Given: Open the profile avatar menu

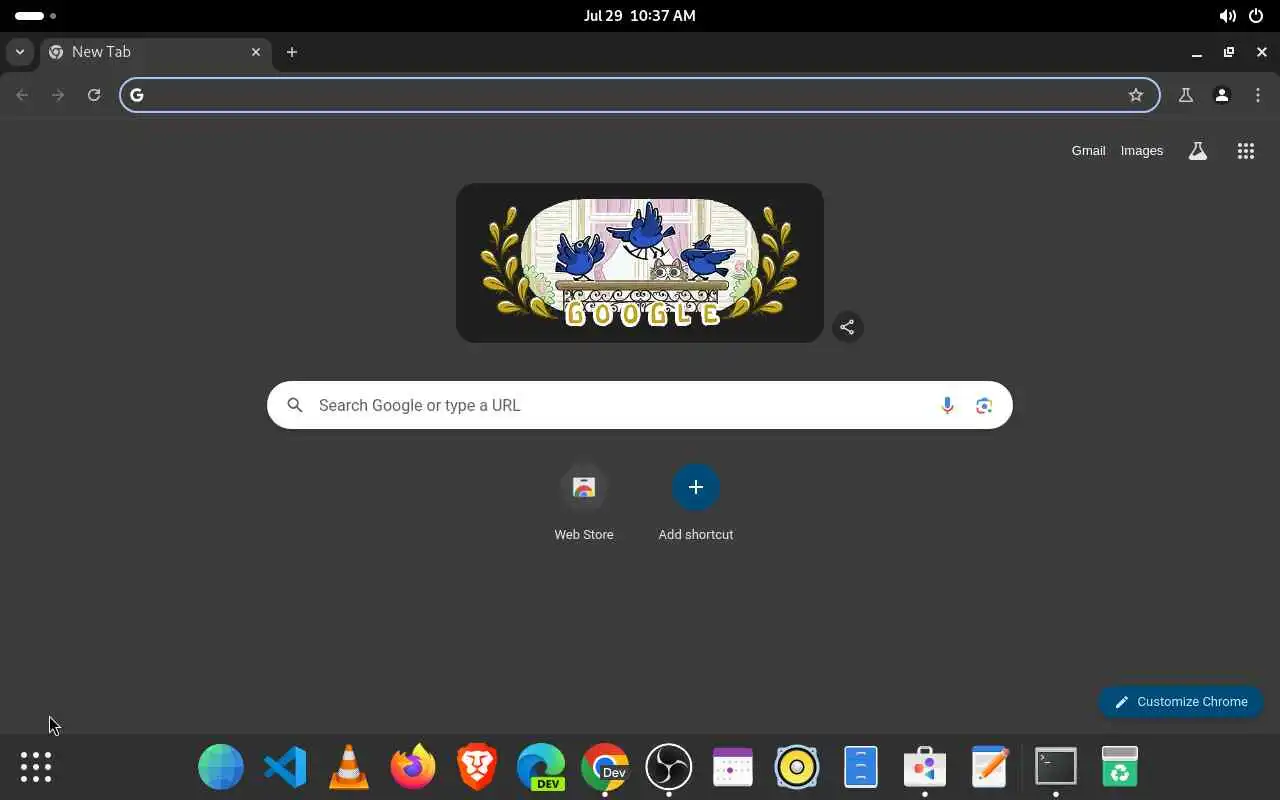Looking at the screenshot, I should (1222, 95).
